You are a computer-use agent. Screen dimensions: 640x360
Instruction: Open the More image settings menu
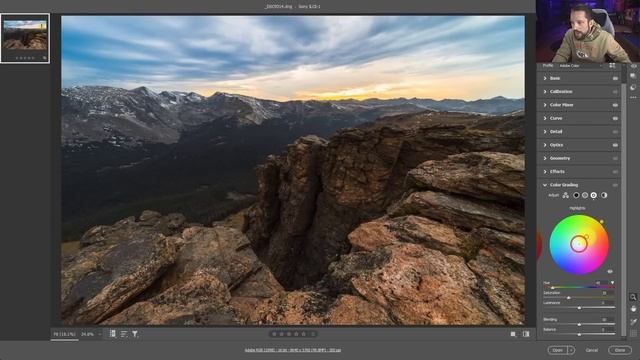click(633, 98)
